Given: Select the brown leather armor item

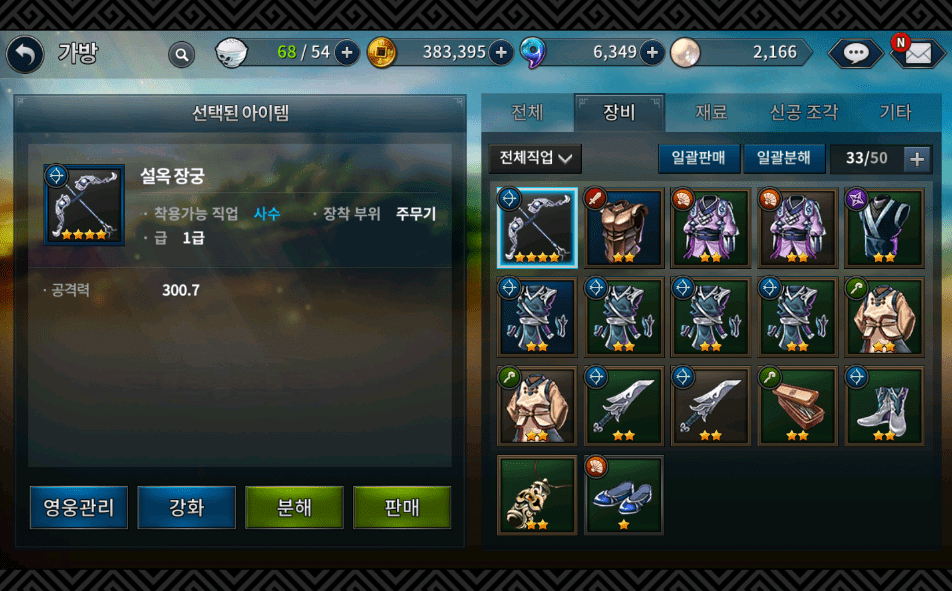Looking at the screenshot, I should click(x=624, y=228).
